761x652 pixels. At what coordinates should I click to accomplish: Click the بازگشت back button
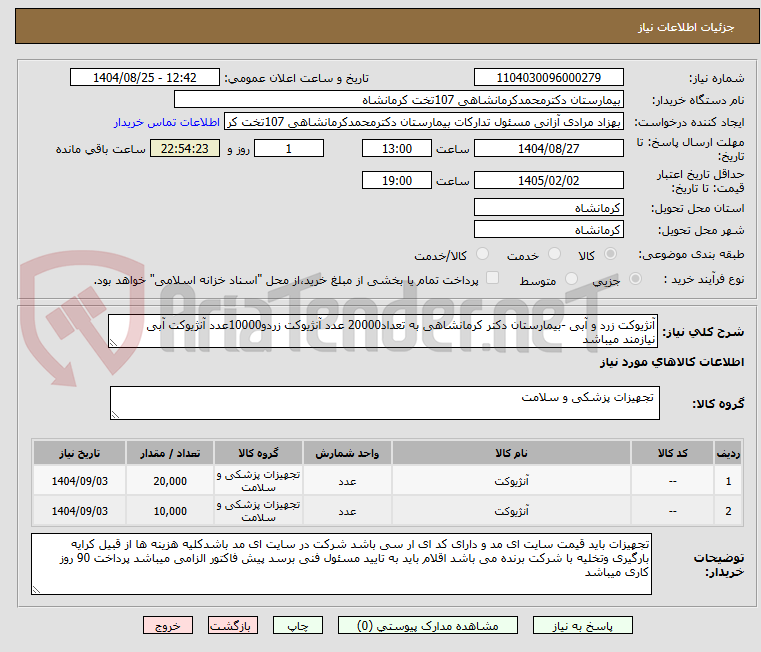[x=232, y=625]
